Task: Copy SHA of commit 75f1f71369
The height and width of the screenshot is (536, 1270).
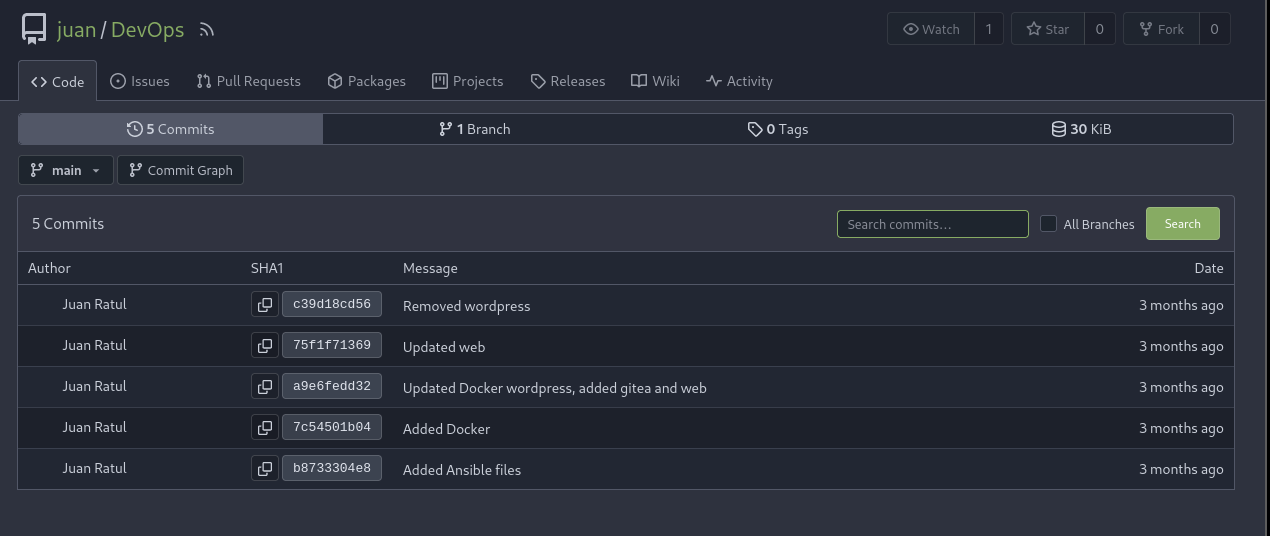Action: (x=265, y=346)
